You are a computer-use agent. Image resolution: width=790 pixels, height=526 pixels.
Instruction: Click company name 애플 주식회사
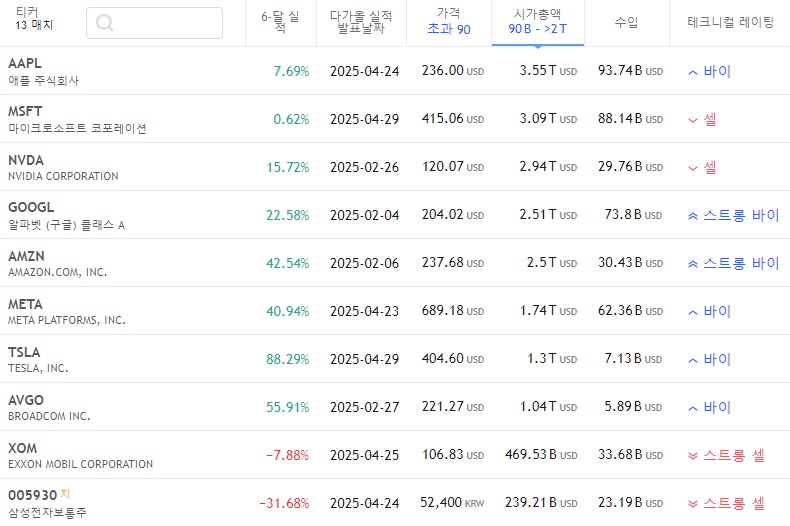pyautogui.click(x=43, y=81)
